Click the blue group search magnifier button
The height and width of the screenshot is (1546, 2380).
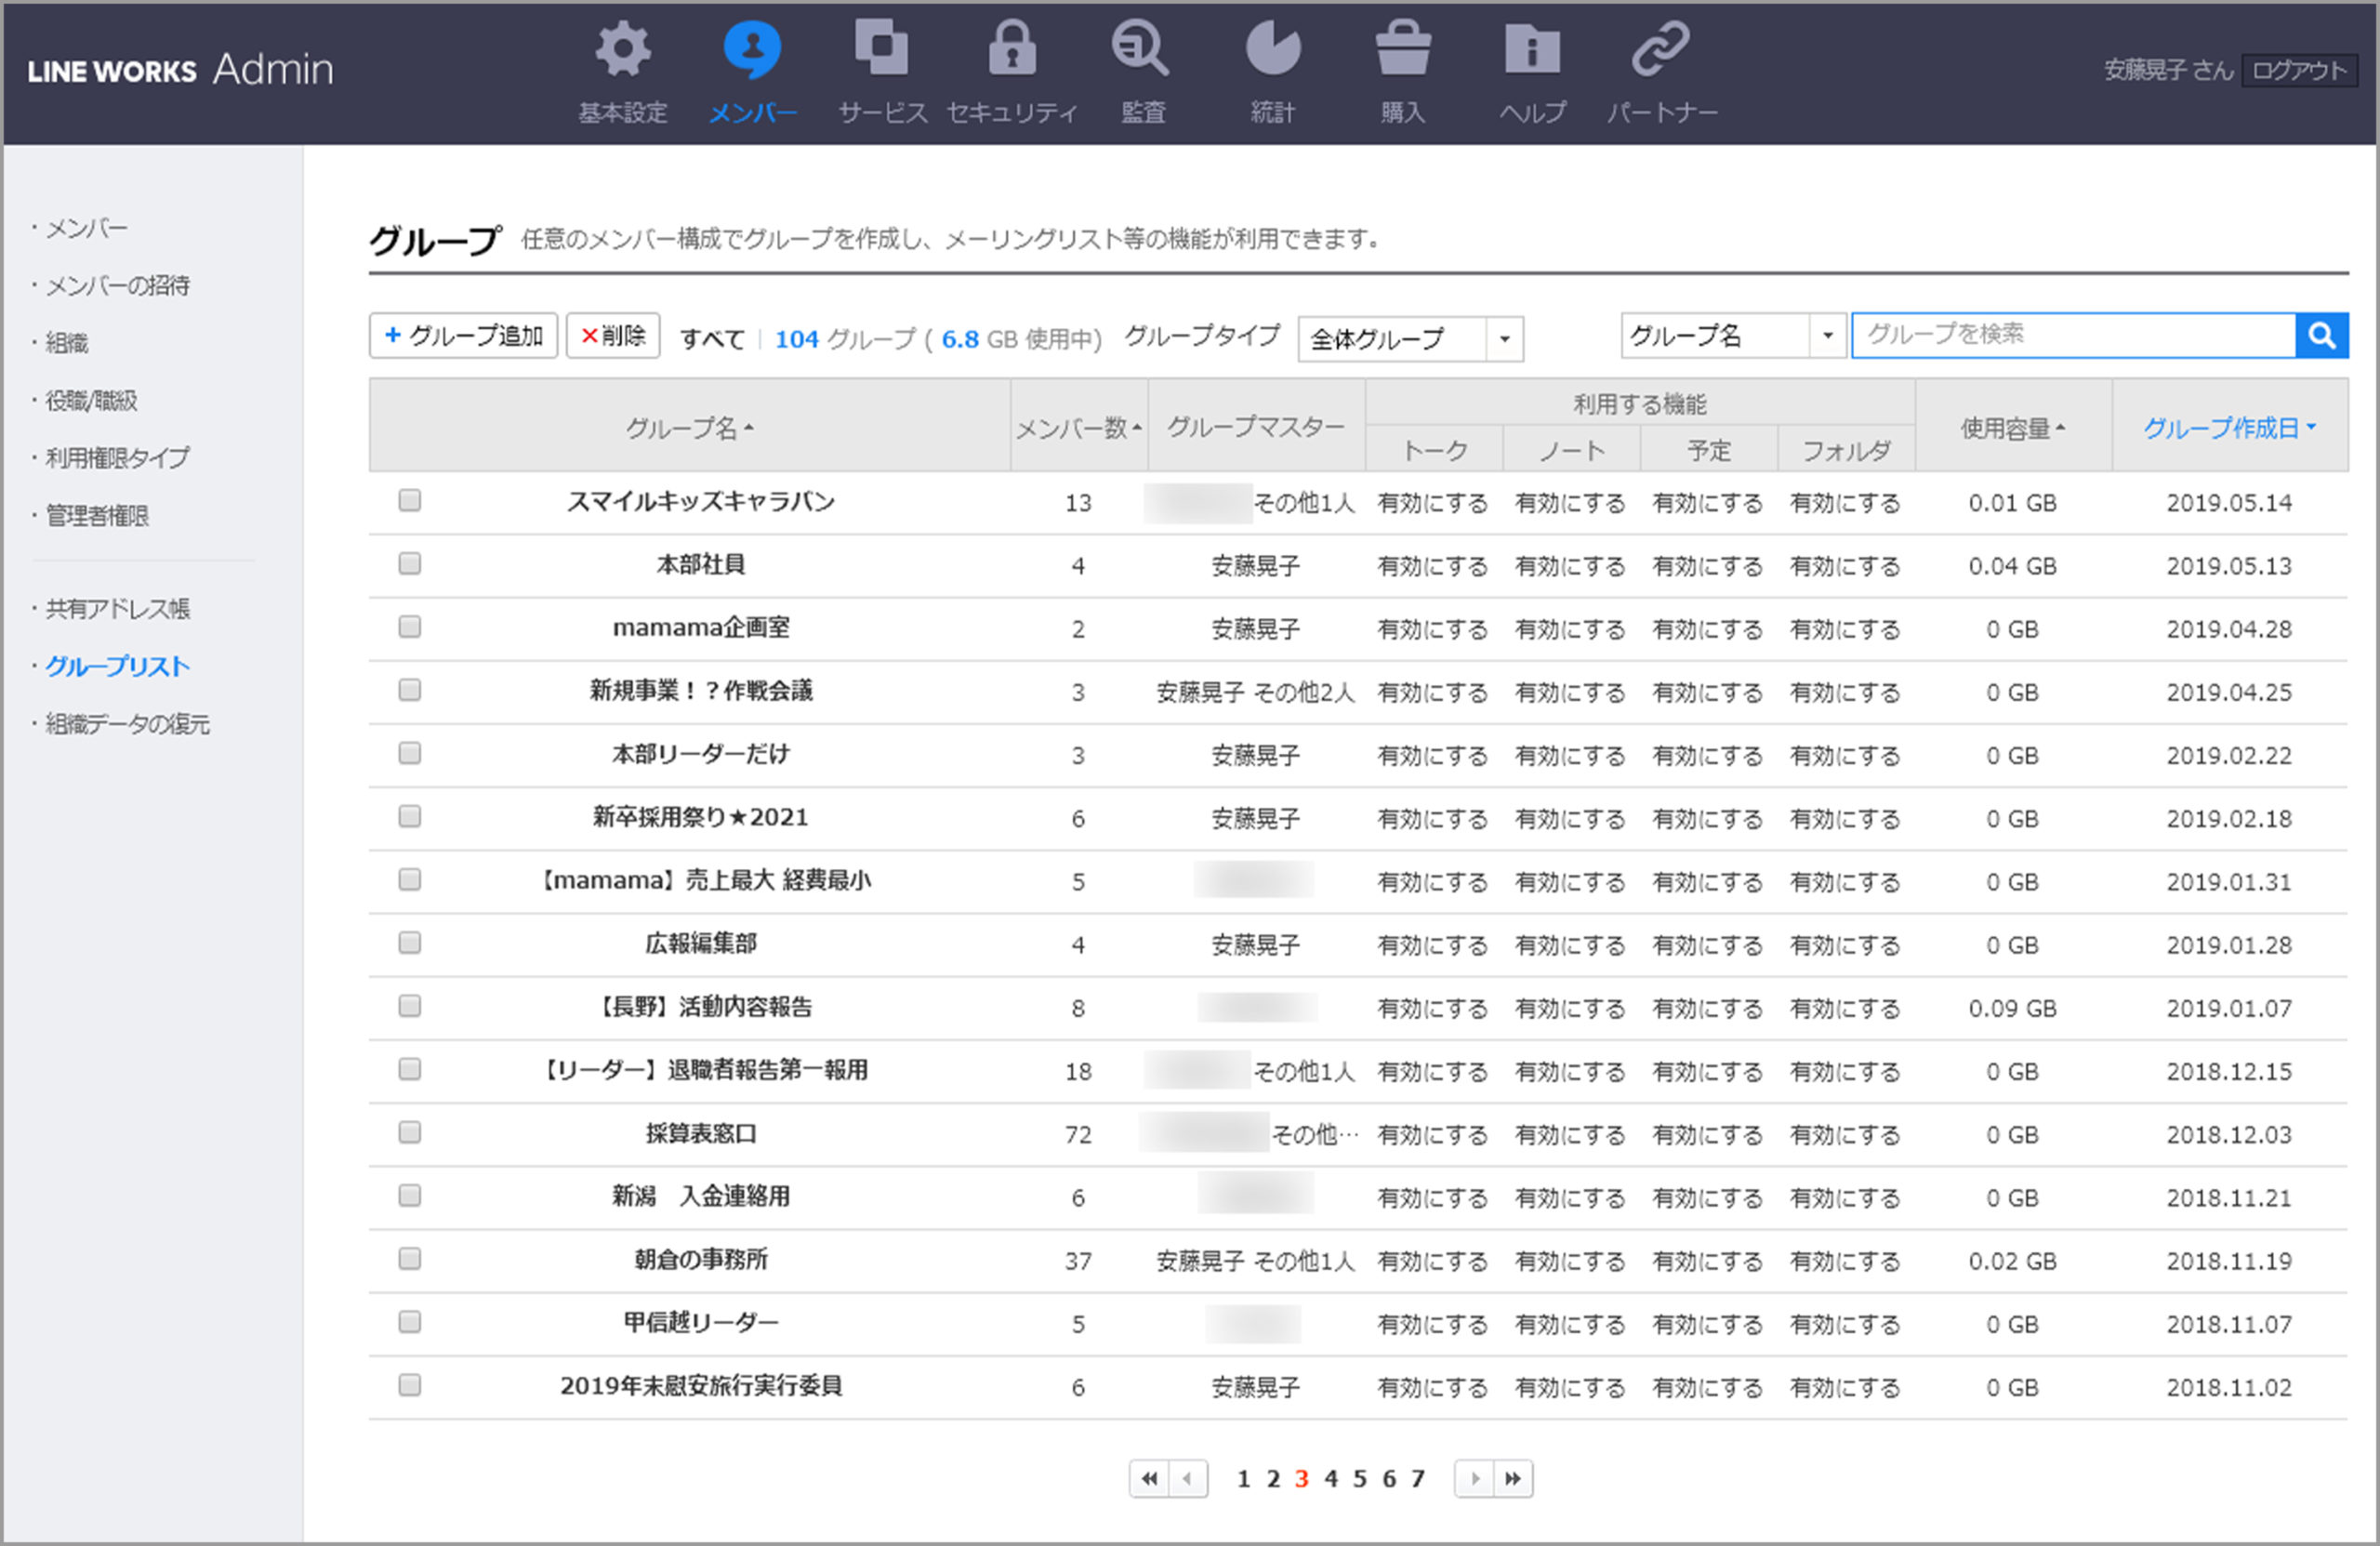[x=2321, y=336]
